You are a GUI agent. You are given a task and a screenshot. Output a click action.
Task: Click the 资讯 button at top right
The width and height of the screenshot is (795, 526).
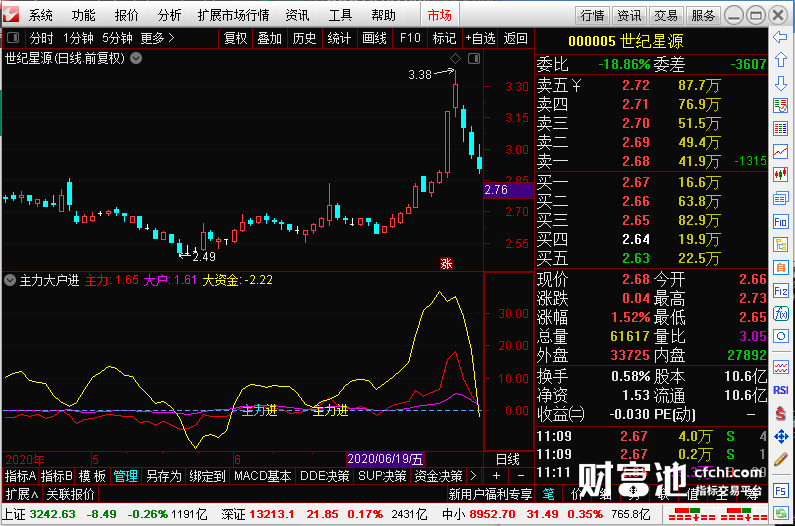tap(629, 16)
